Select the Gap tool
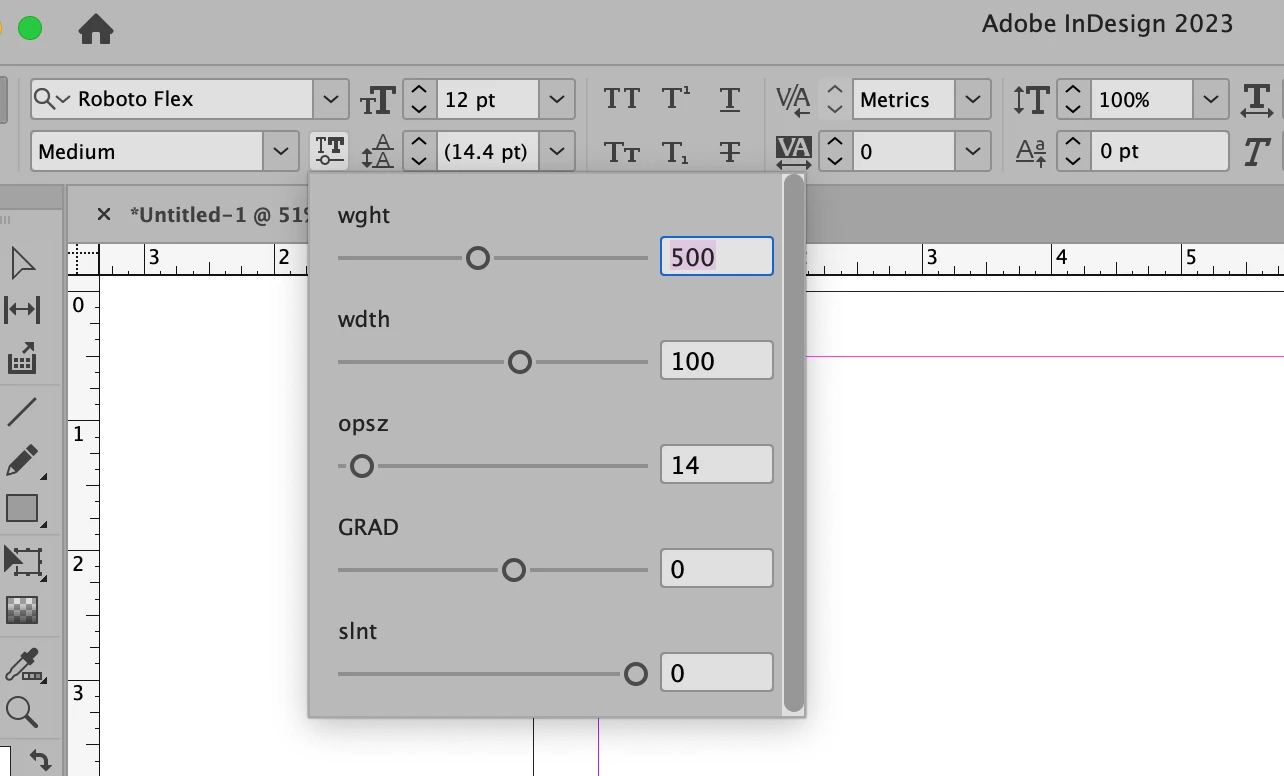The image size is (1284, 776). (22, 310)
